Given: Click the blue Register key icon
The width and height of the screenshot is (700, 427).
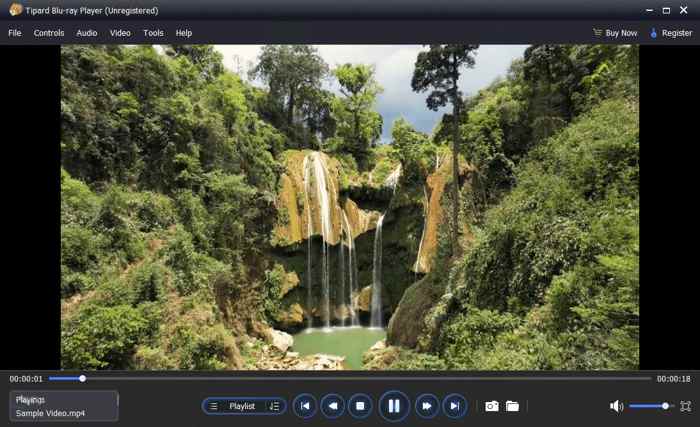Looking at the screenshot, I should click(654, 33).
